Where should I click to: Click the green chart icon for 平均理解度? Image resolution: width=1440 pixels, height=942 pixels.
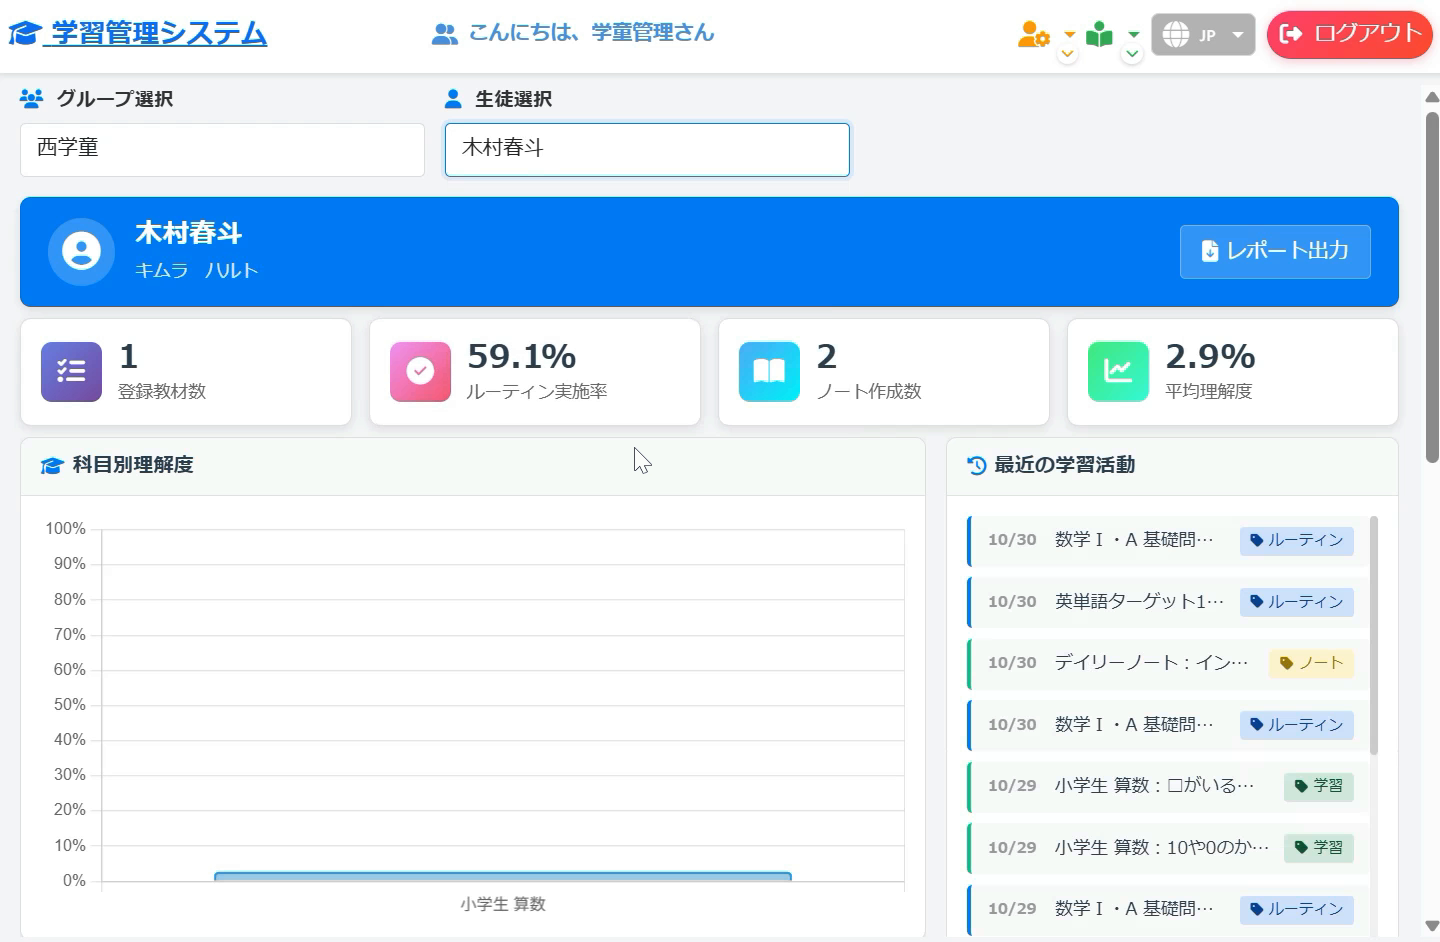(1118, 372)
